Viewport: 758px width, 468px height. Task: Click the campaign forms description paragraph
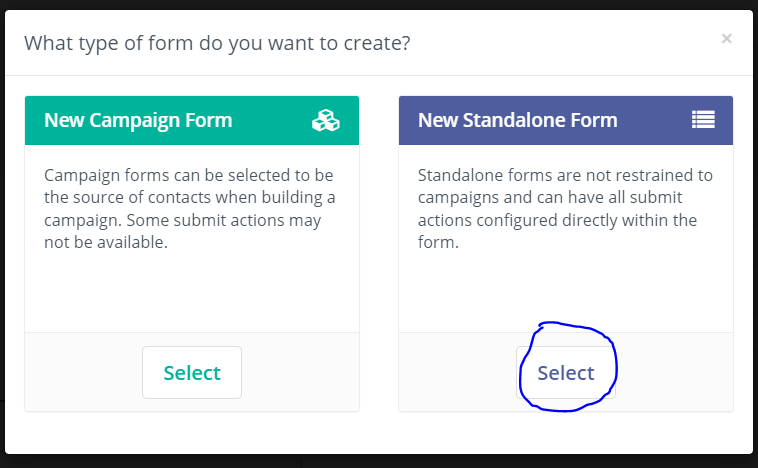click(190, 208)
